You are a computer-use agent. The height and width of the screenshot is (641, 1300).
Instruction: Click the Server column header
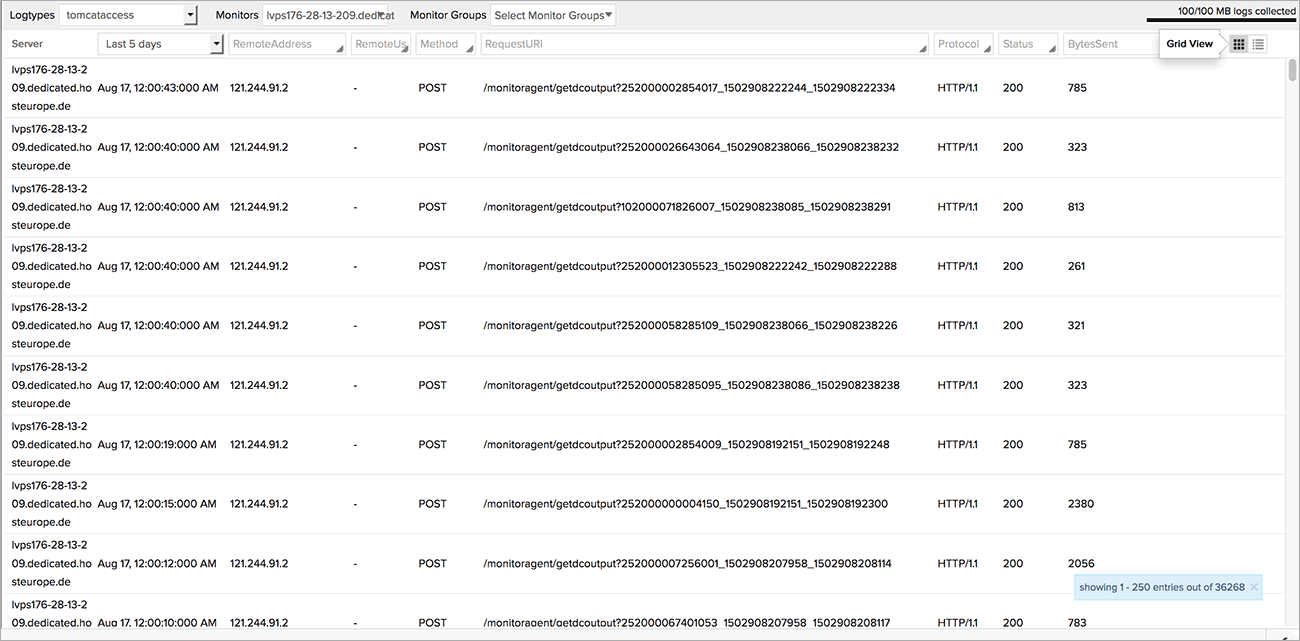tap(28, 44)
